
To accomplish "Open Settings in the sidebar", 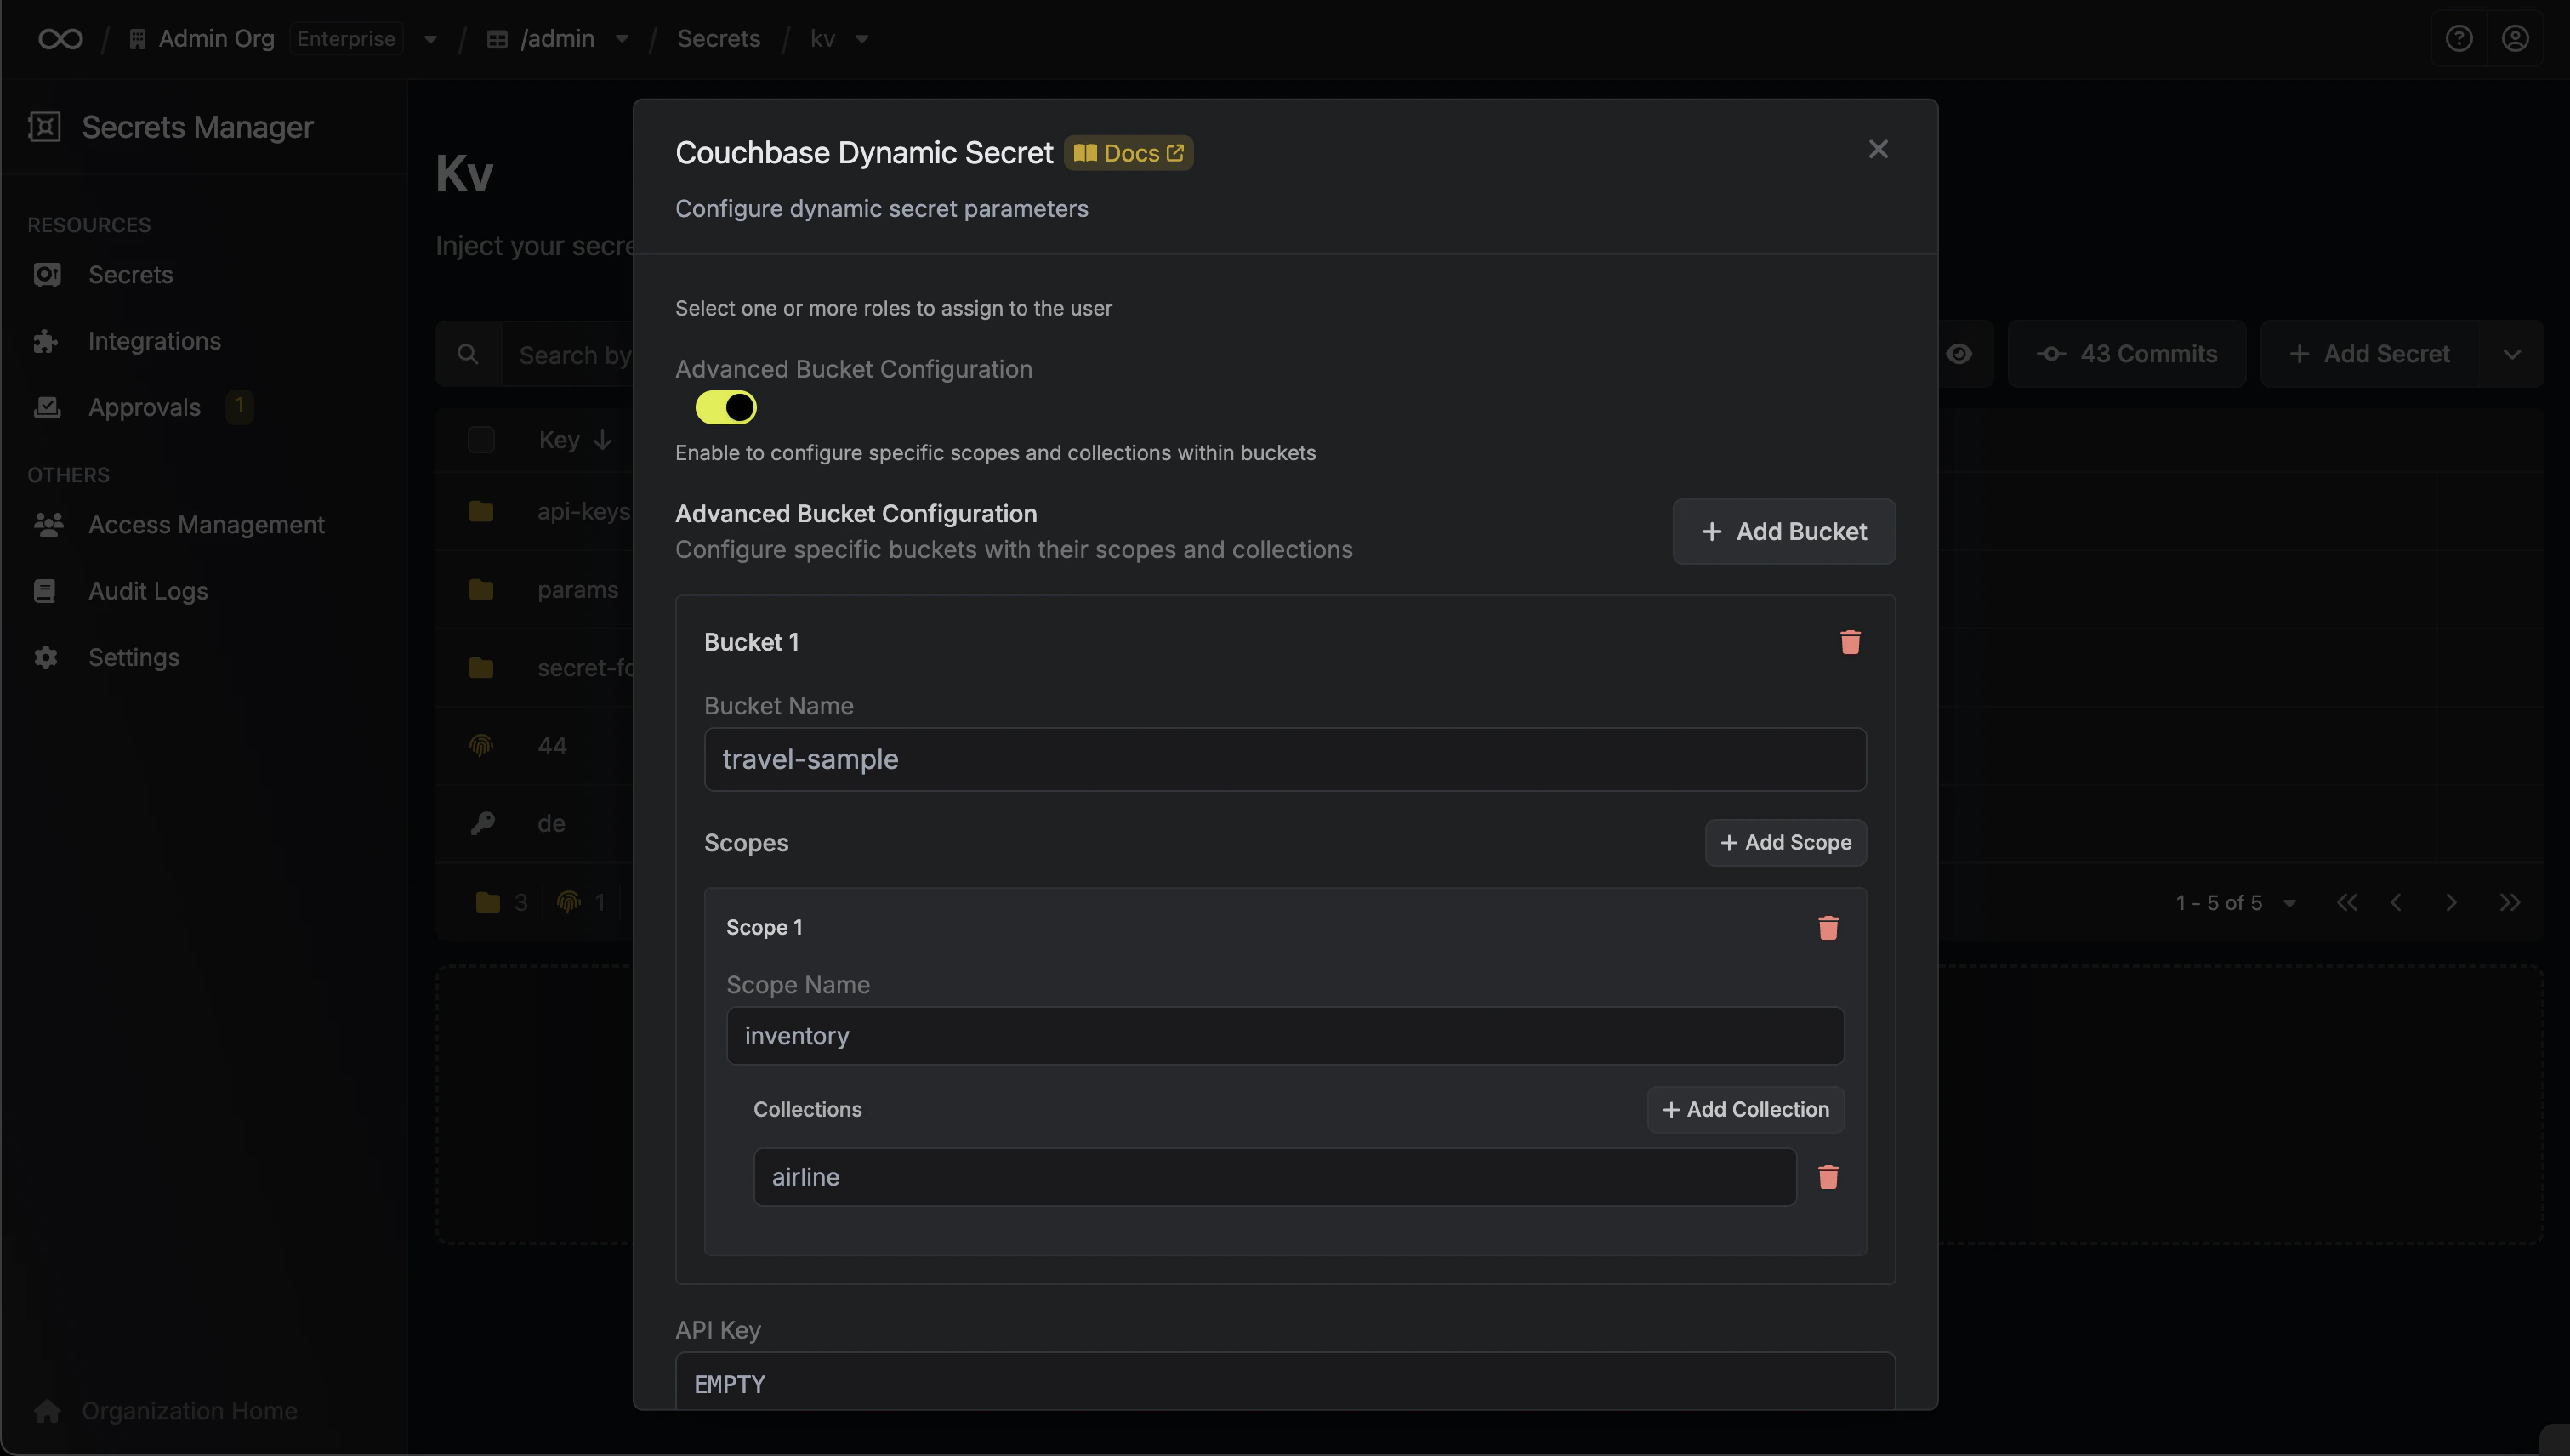I will (133, 657).
